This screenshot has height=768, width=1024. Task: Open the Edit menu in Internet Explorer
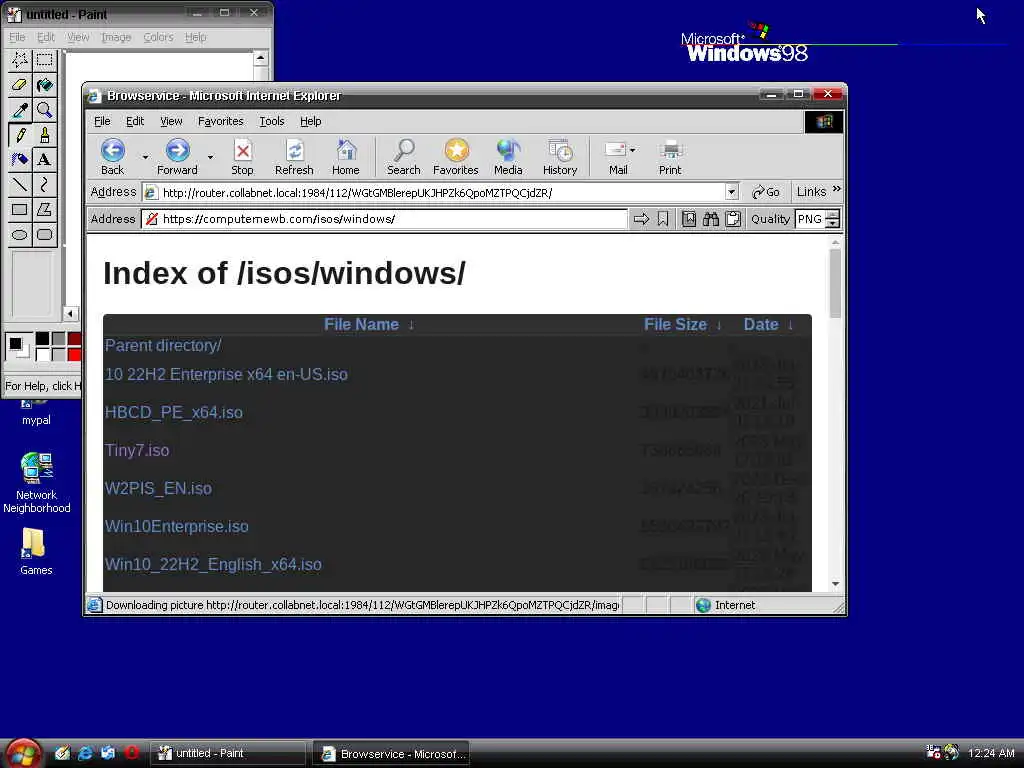[135, 121]
